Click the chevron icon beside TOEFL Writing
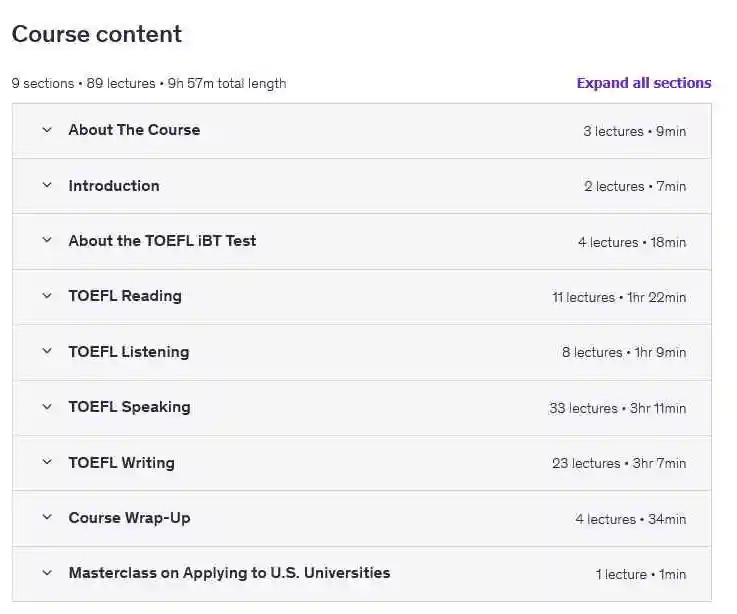The height and width of the screenshot is (614, 737). pos(46,463)
